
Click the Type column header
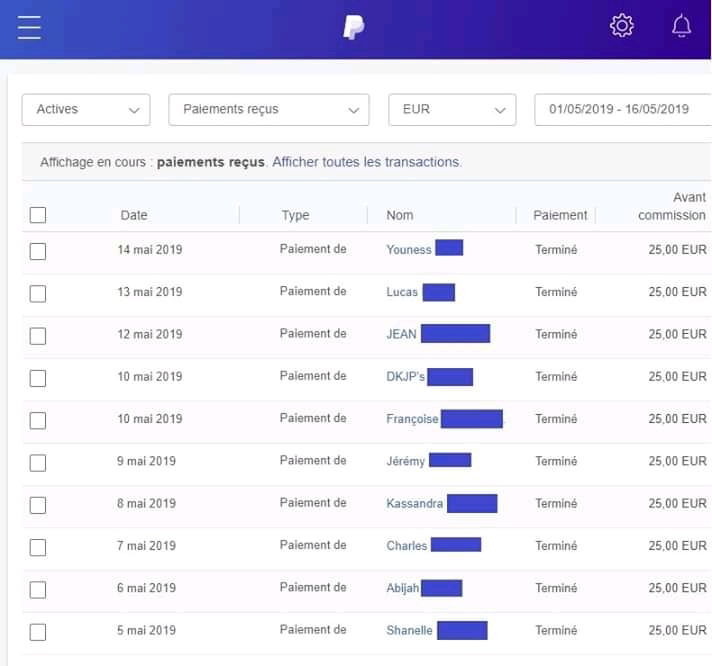pos(295,215)
